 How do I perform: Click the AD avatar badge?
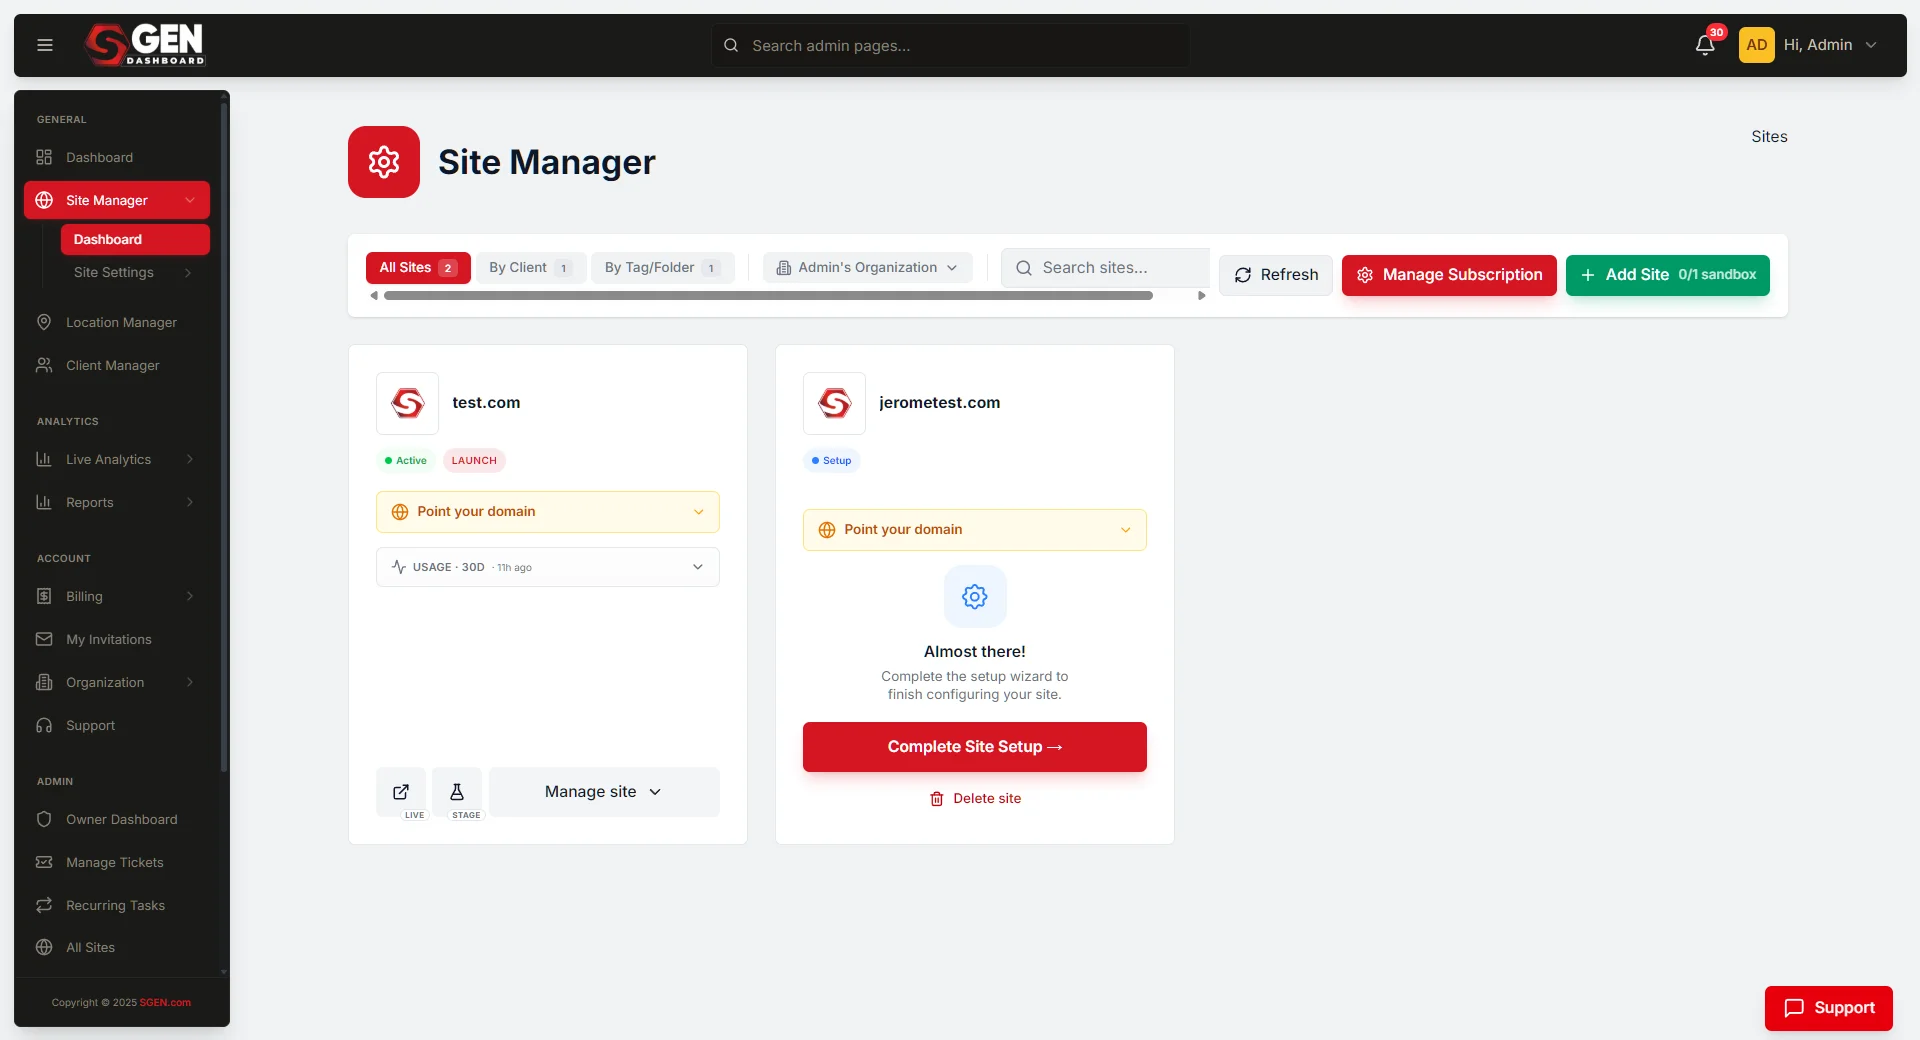1756,45
